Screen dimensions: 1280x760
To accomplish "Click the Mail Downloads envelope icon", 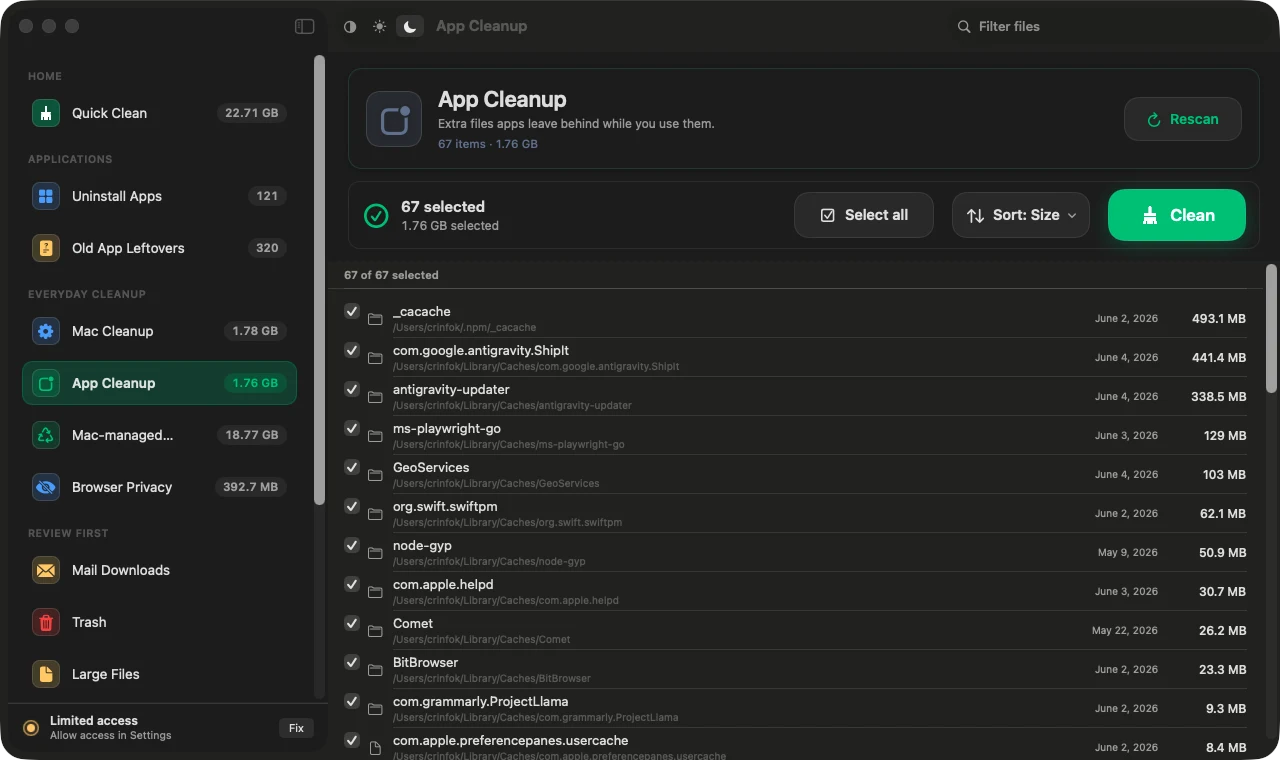I will [46, 570].
